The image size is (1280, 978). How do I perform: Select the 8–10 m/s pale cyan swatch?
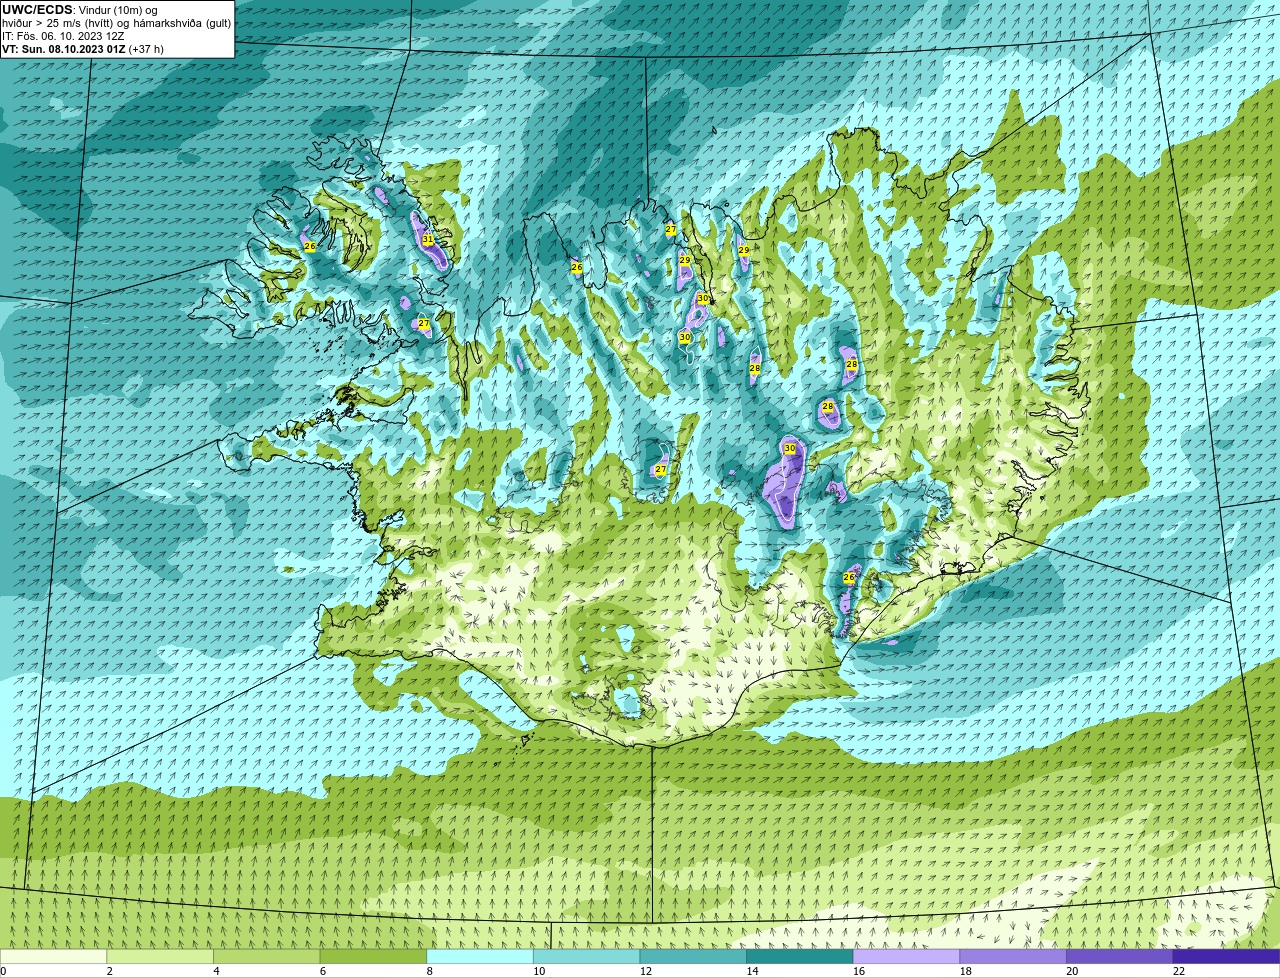pyautogui.click(x=480, y=956)
